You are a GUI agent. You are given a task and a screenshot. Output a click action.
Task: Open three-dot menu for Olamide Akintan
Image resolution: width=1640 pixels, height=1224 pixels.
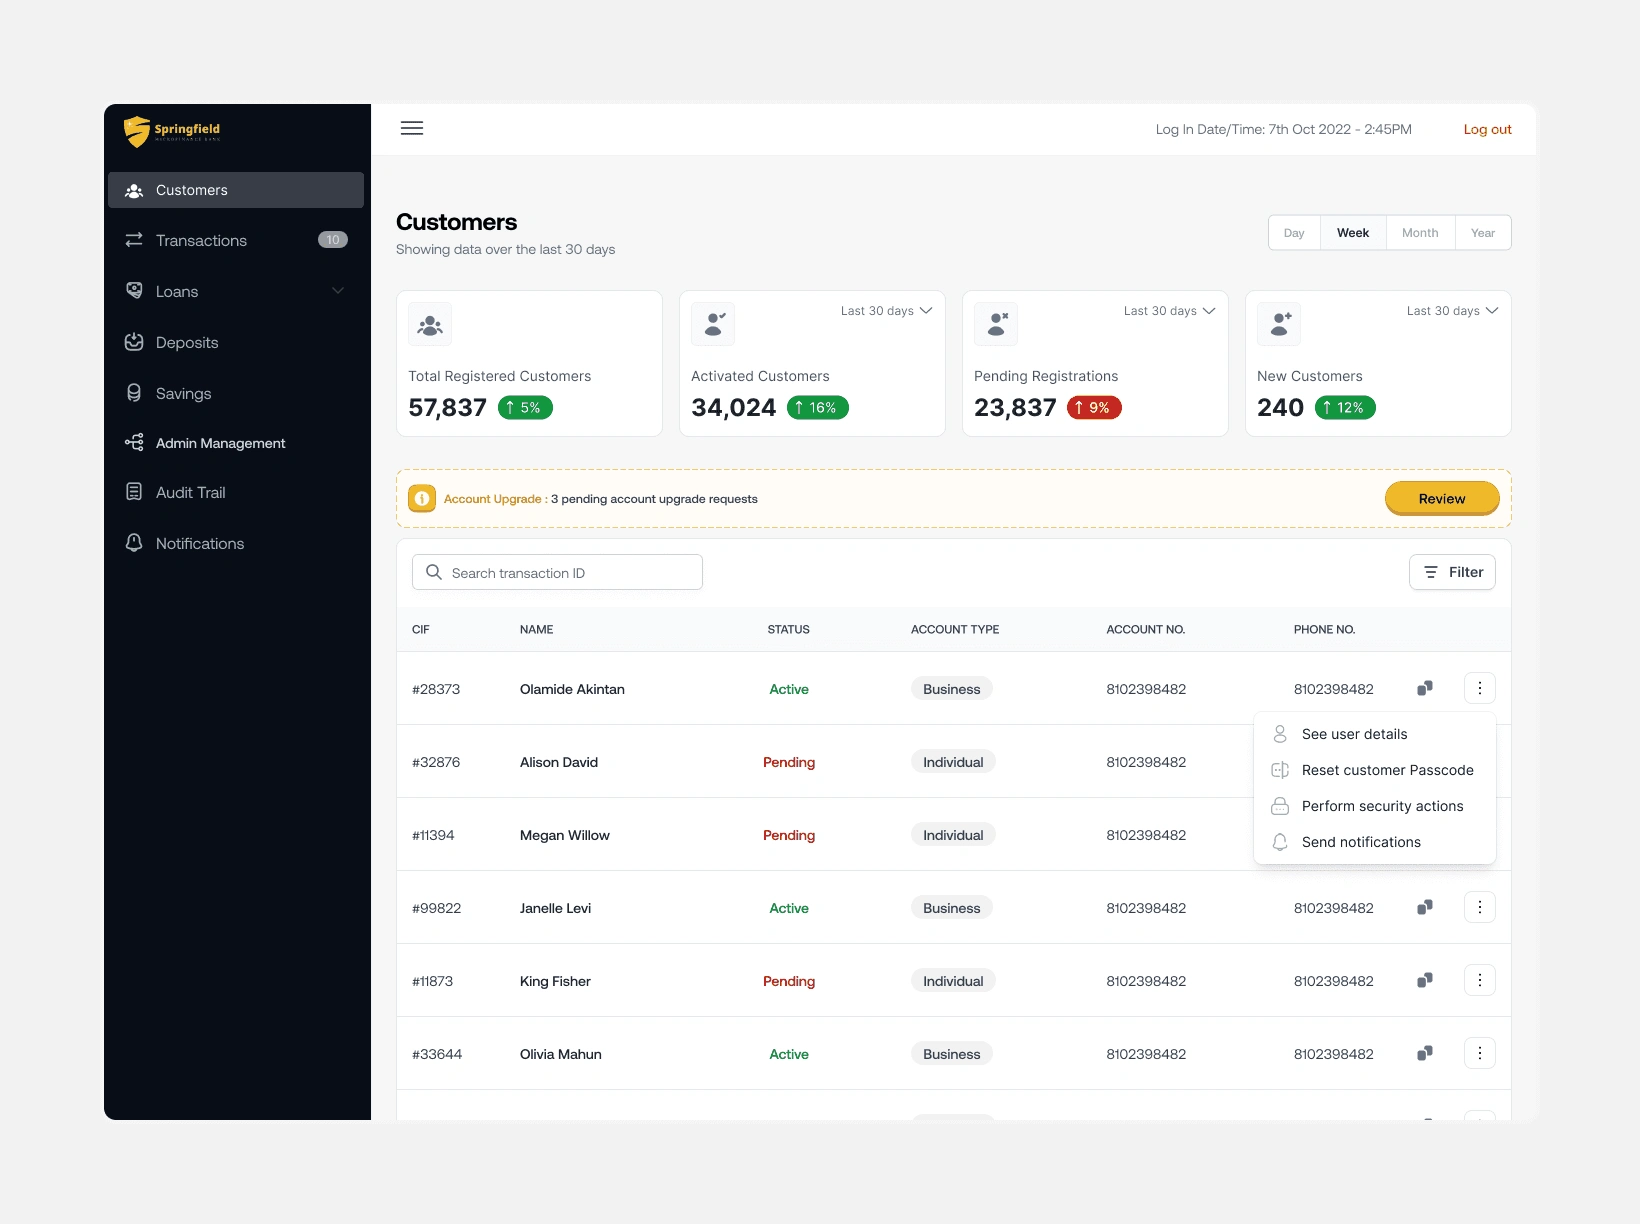(1480, 688)
